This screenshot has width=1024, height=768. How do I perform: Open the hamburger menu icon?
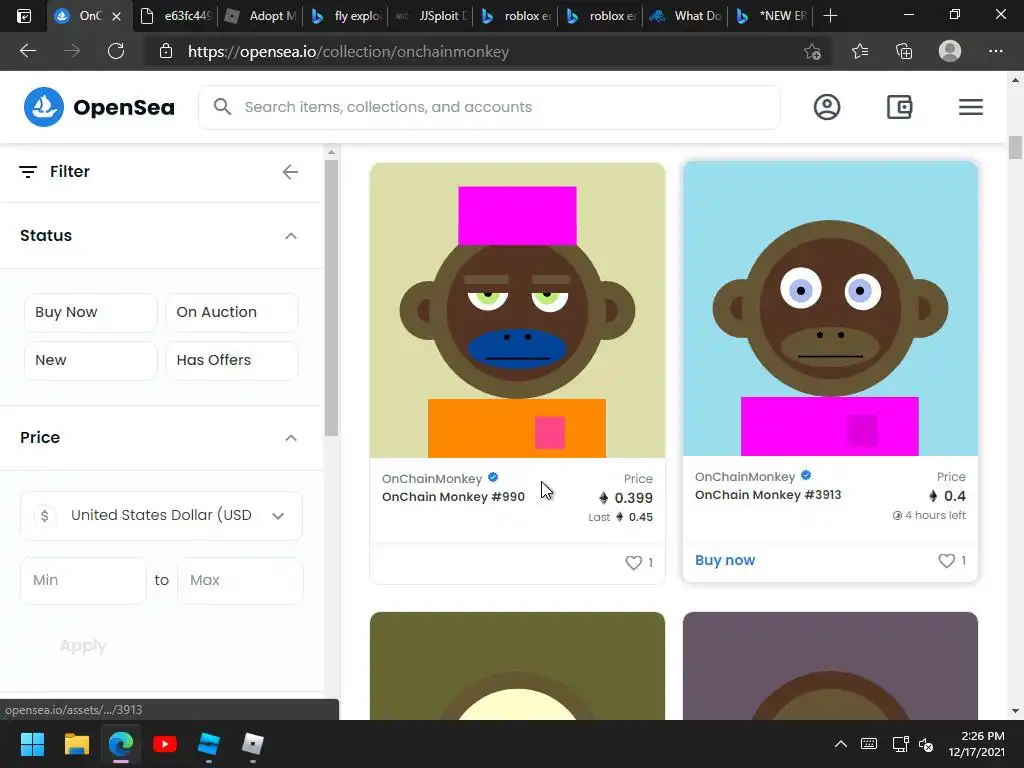point(971,106)
